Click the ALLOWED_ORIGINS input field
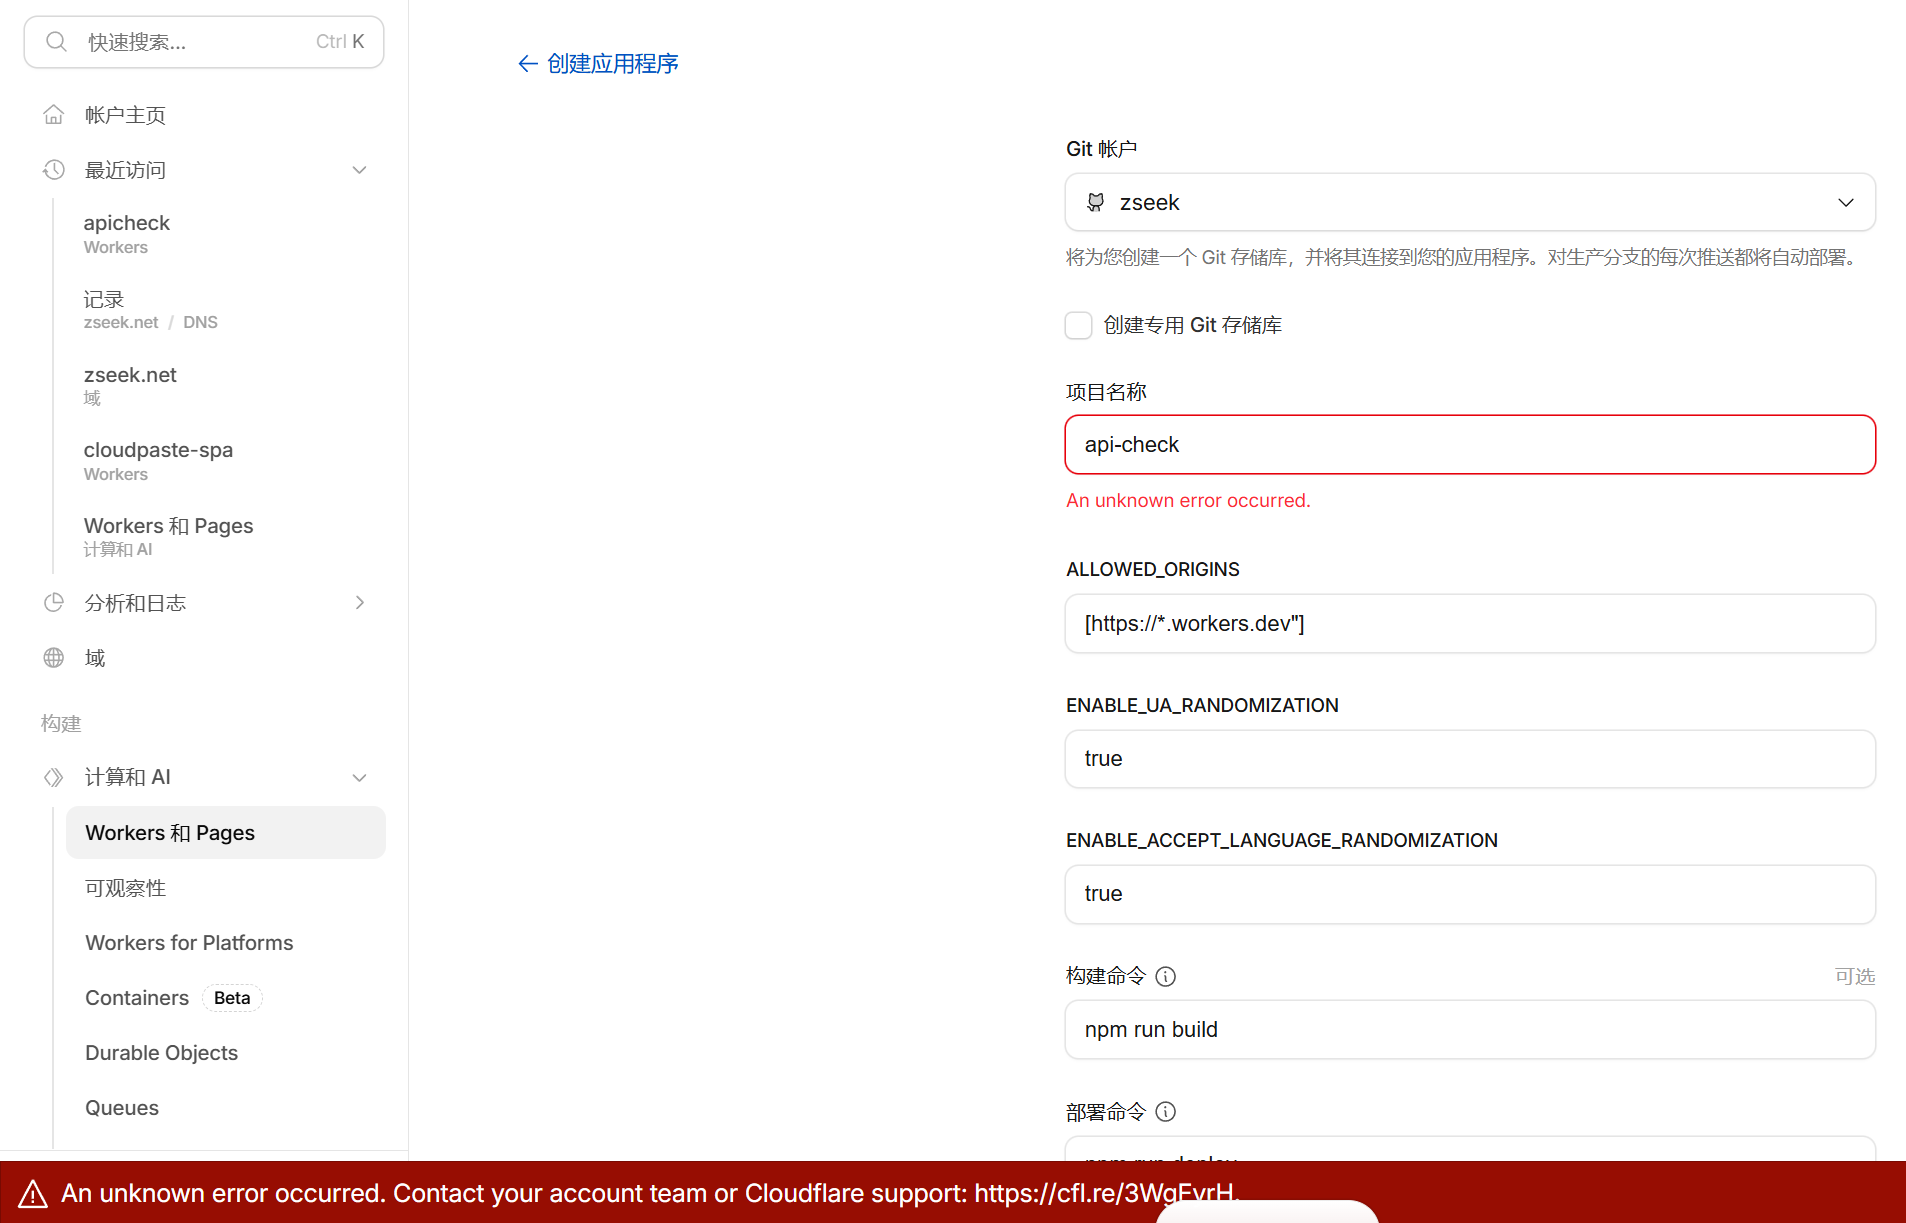The image size is (1906, 1223). [x=1470, y=624]
